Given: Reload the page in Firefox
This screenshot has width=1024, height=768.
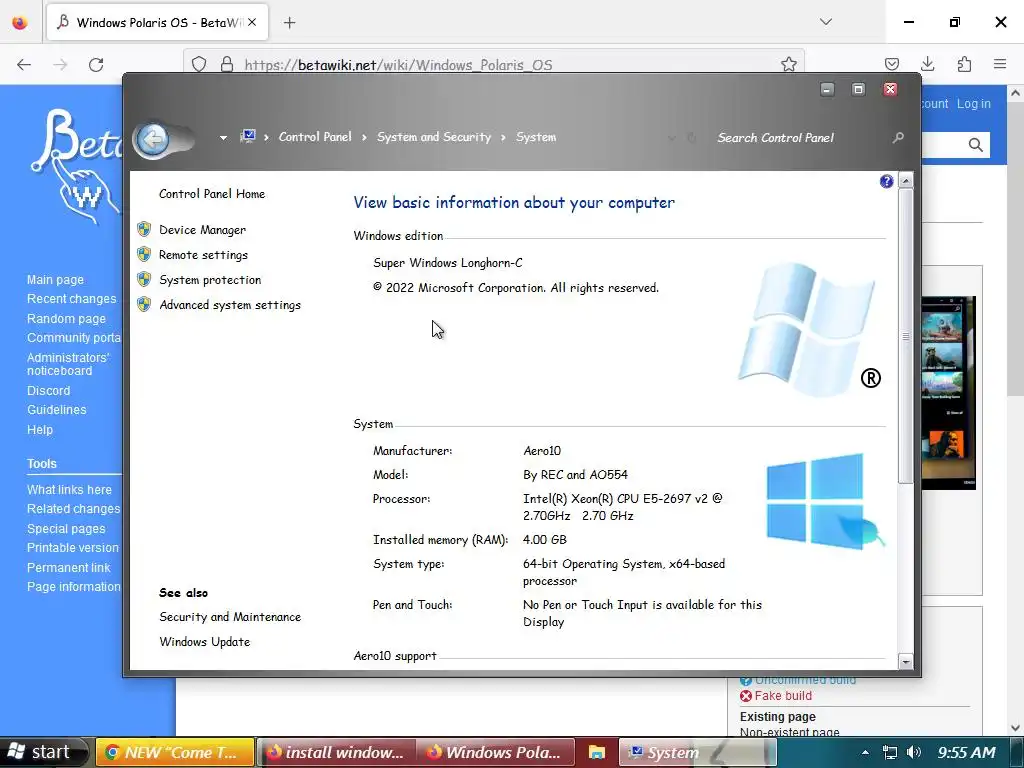Looking at the screenshot, I should 96,65.
